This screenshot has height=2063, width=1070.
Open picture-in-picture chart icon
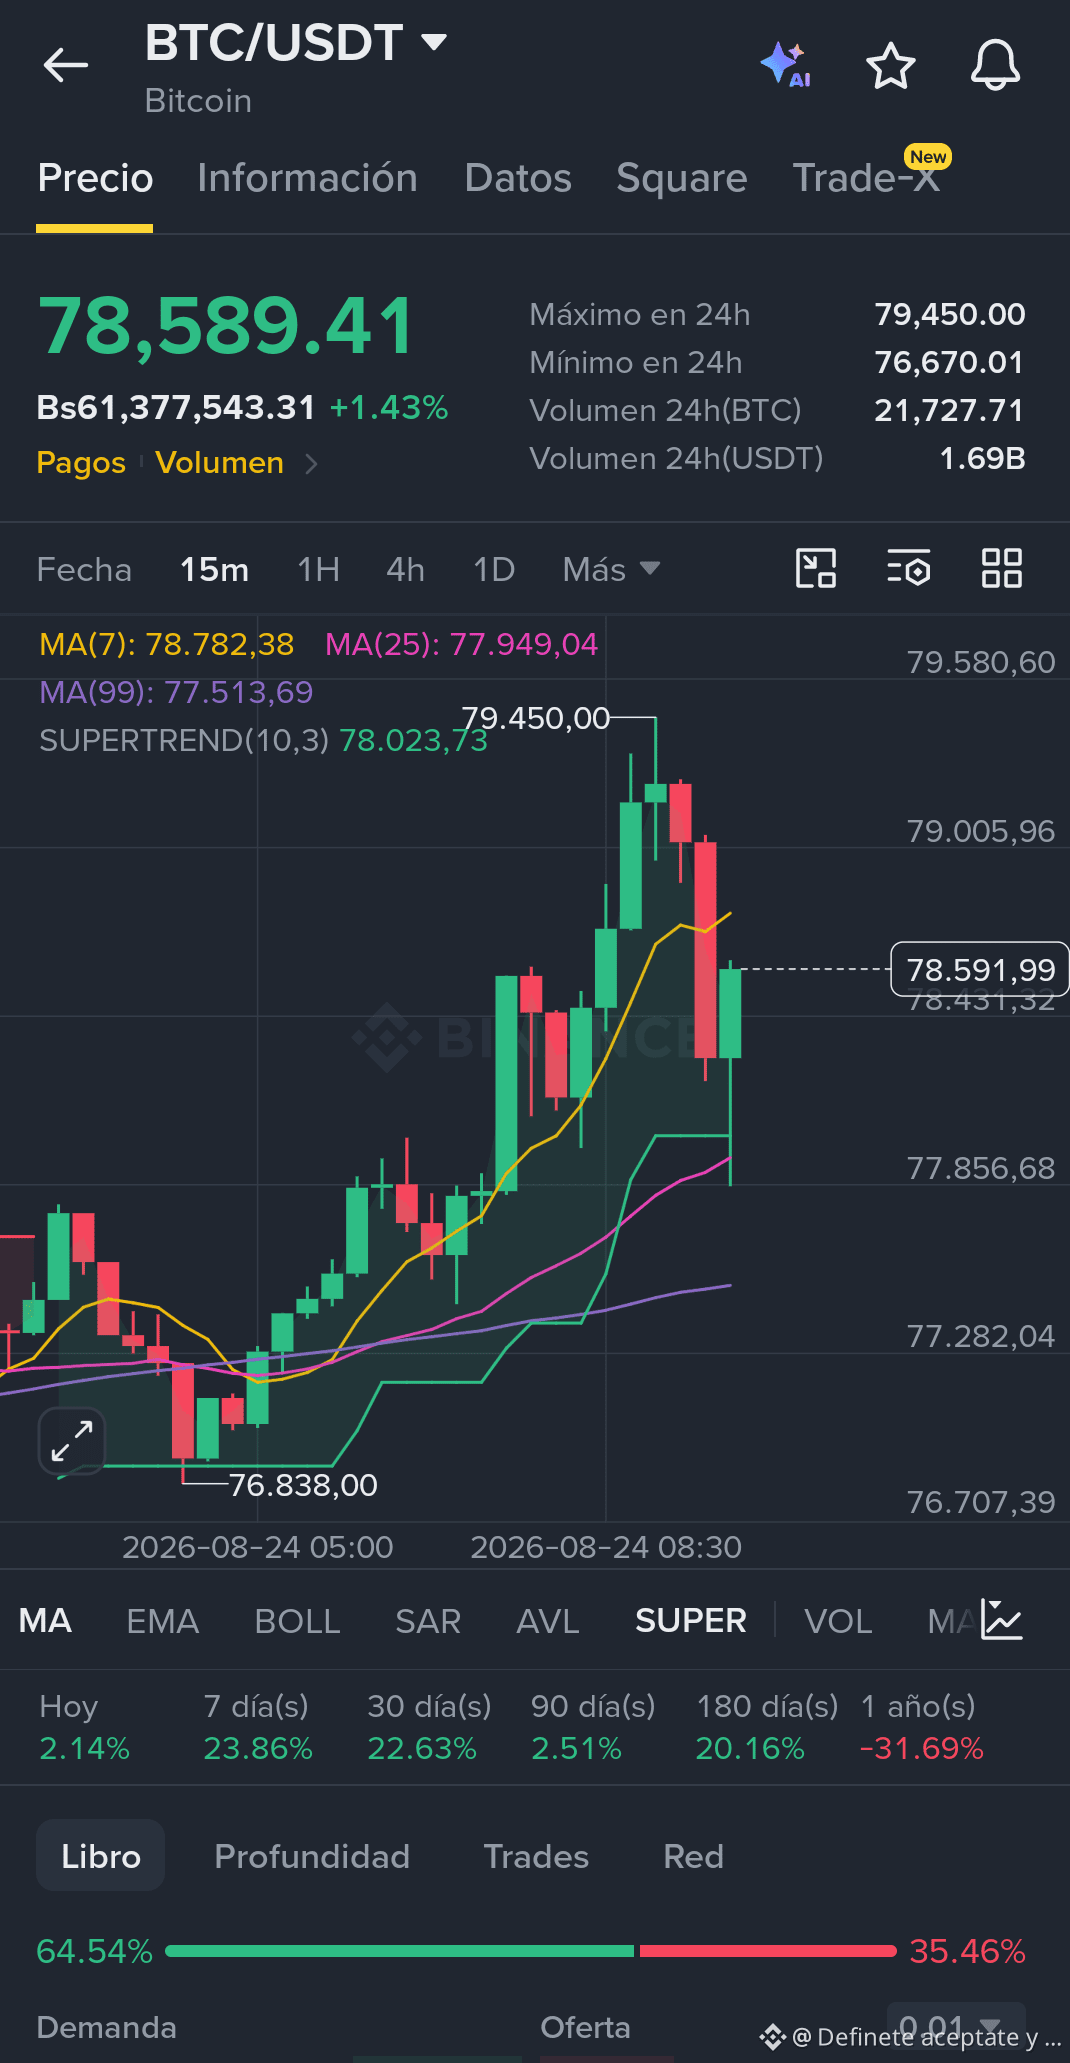pyautogui.click(x=816, y=568)
